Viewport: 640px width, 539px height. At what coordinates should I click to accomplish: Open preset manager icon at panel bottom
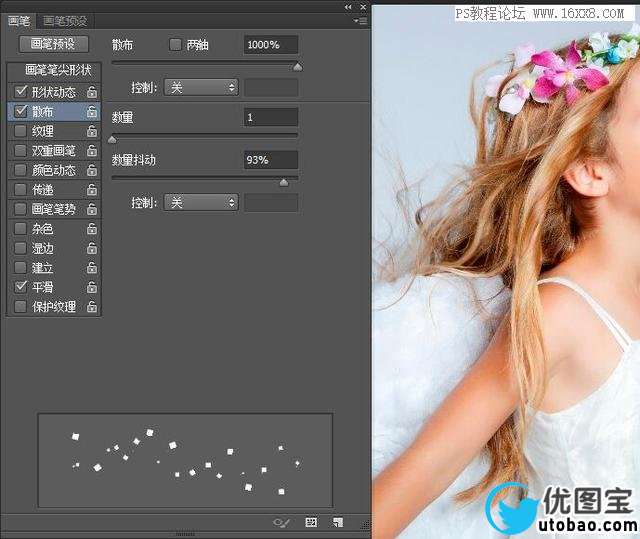(311, 522)
